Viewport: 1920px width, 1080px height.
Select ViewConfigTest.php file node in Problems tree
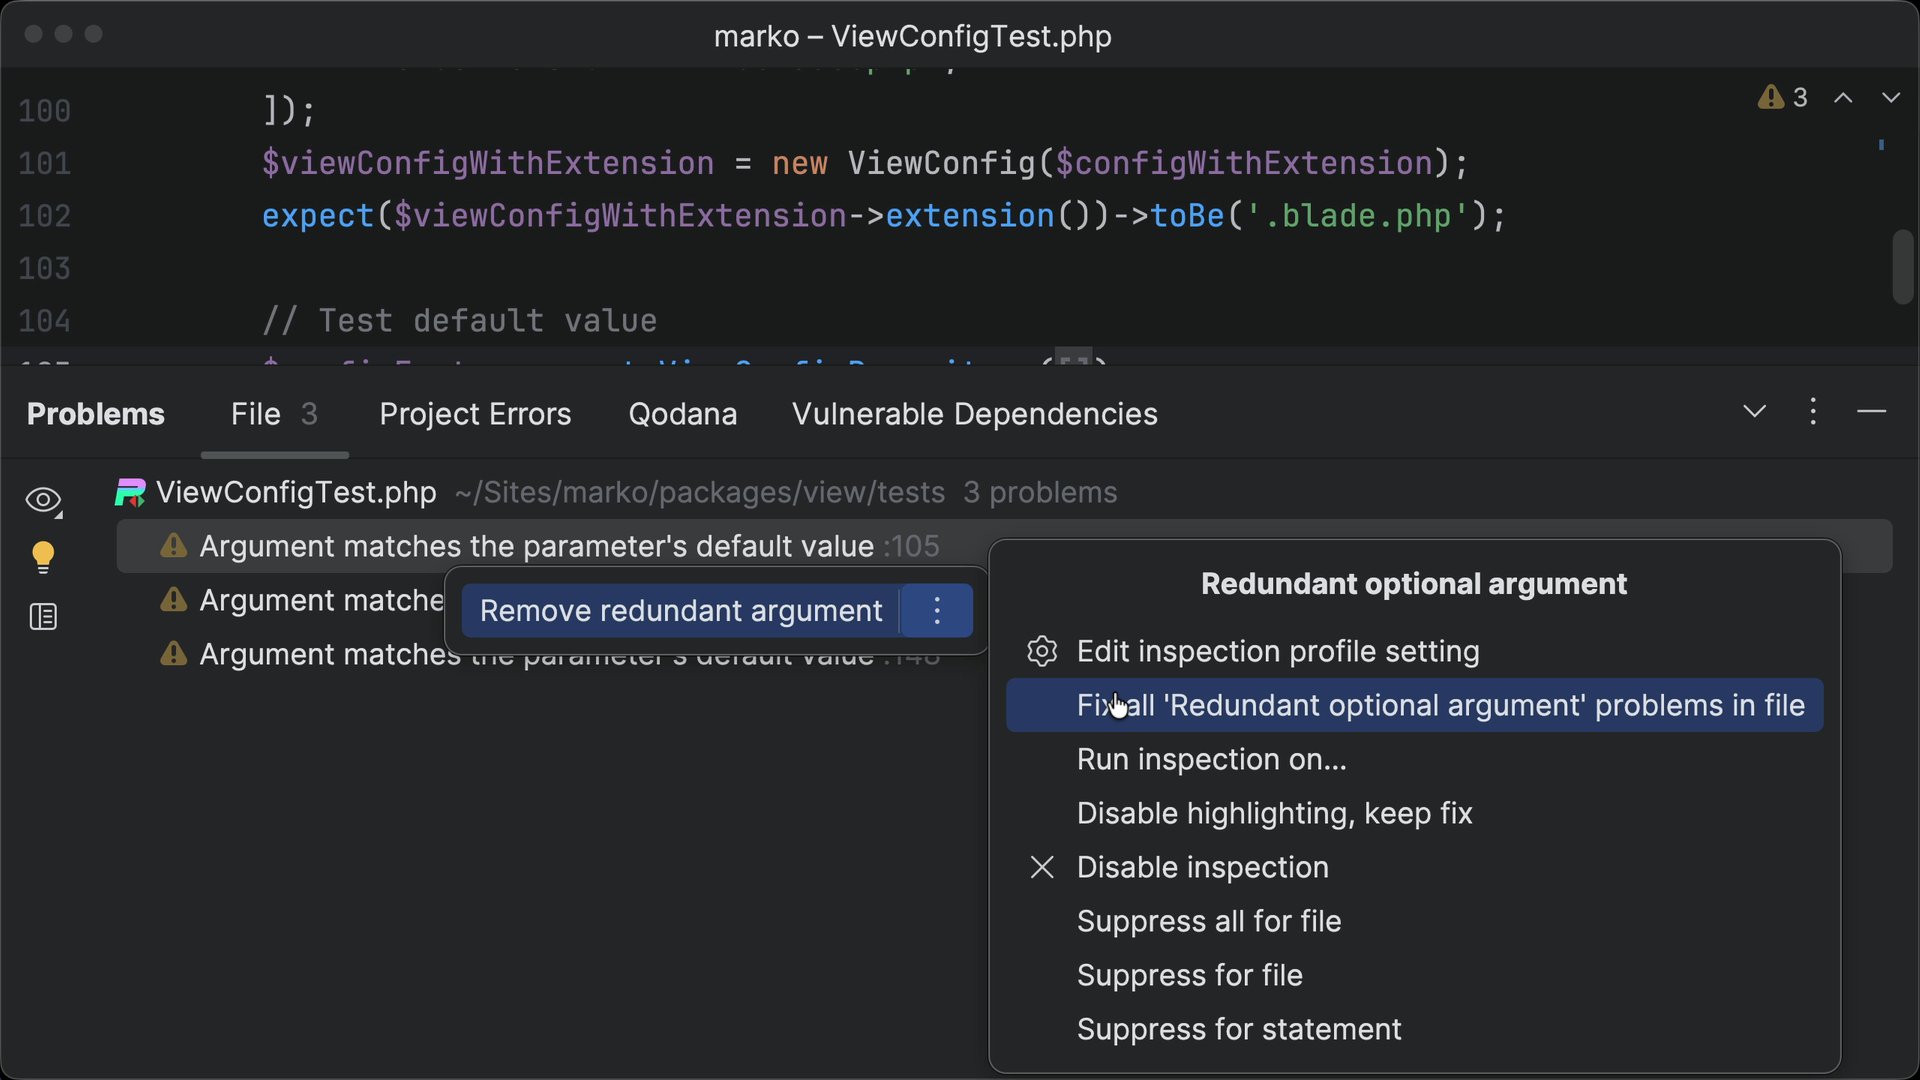[296, 492]
